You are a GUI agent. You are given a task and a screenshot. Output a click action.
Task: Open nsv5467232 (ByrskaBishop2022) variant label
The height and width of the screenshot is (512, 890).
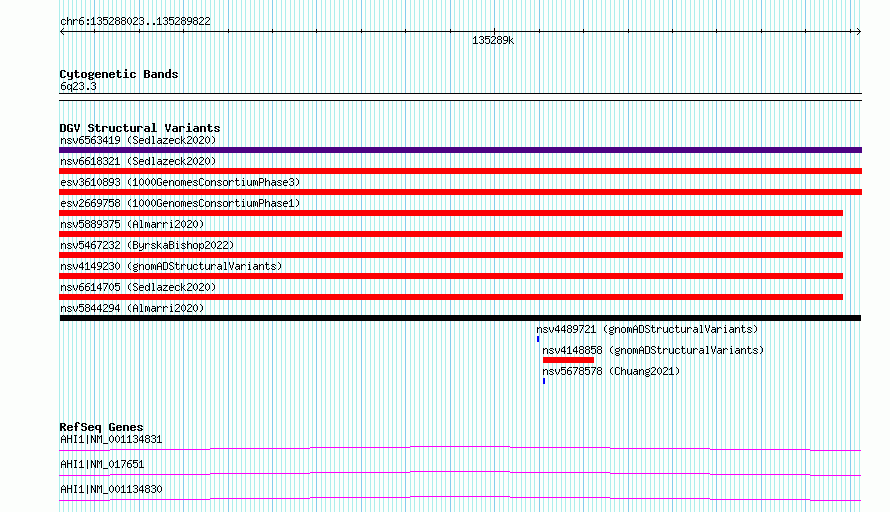[x=147, y=245]
